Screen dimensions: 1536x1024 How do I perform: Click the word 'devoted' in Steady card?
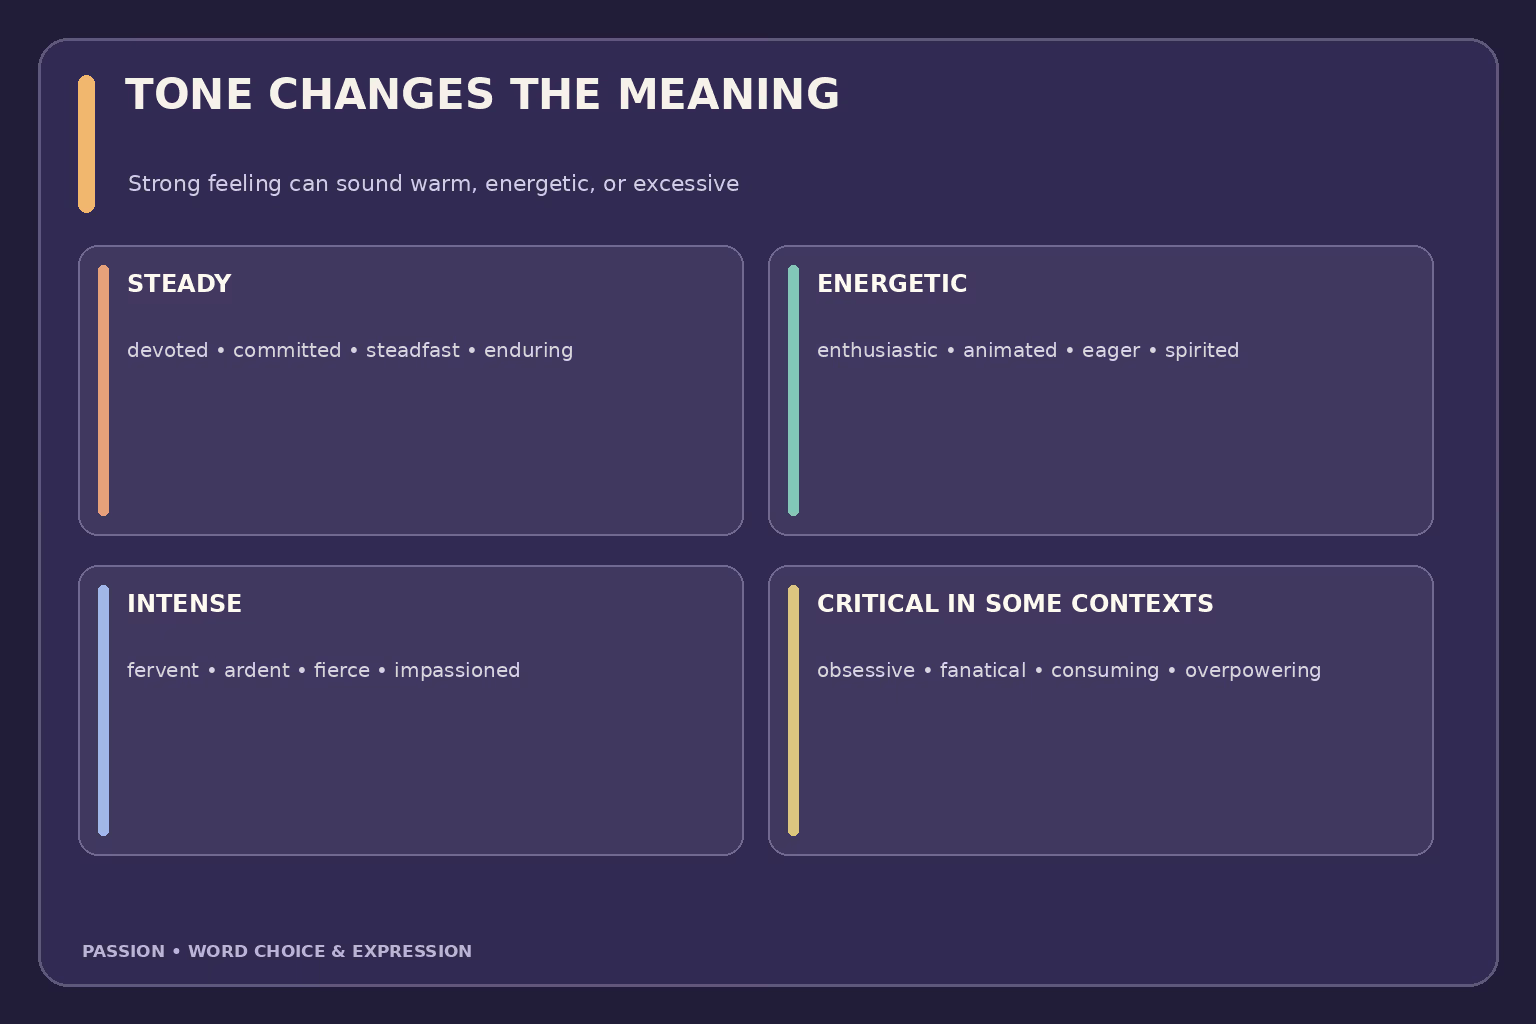coord(168,350)
